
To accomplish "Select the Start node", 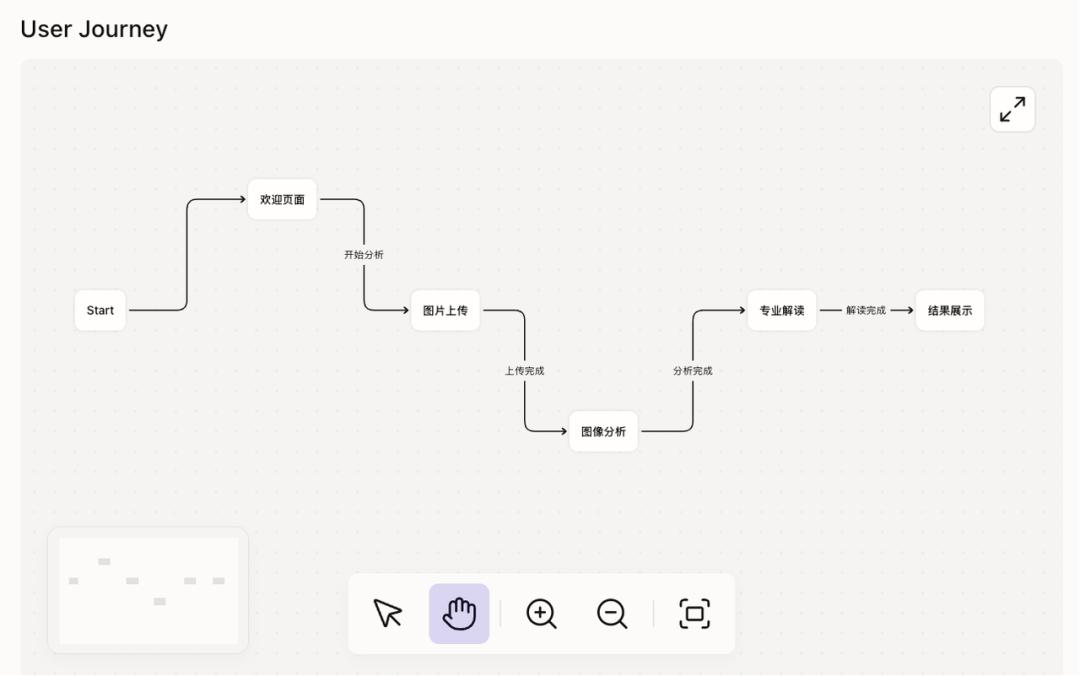I will (x=99, y=310).
